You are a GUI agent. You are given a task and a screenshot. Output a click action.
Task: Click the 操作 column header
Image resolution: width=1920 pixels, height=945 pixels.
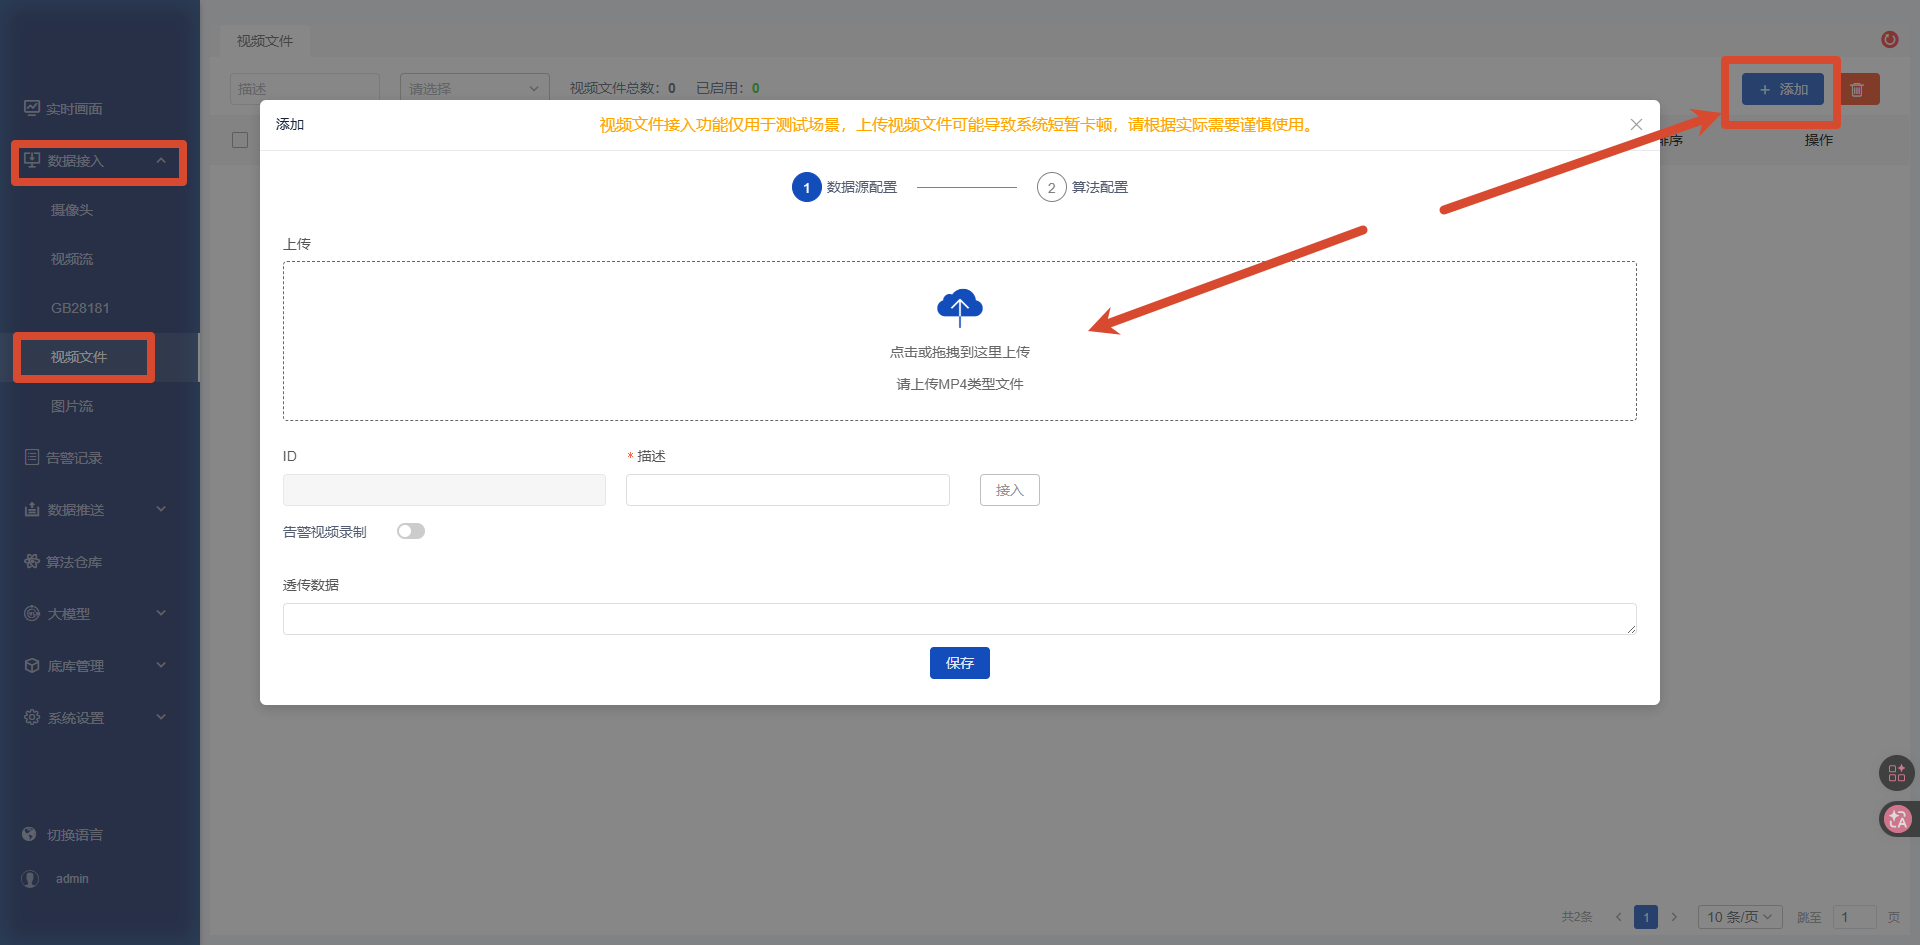point(1819,140)
